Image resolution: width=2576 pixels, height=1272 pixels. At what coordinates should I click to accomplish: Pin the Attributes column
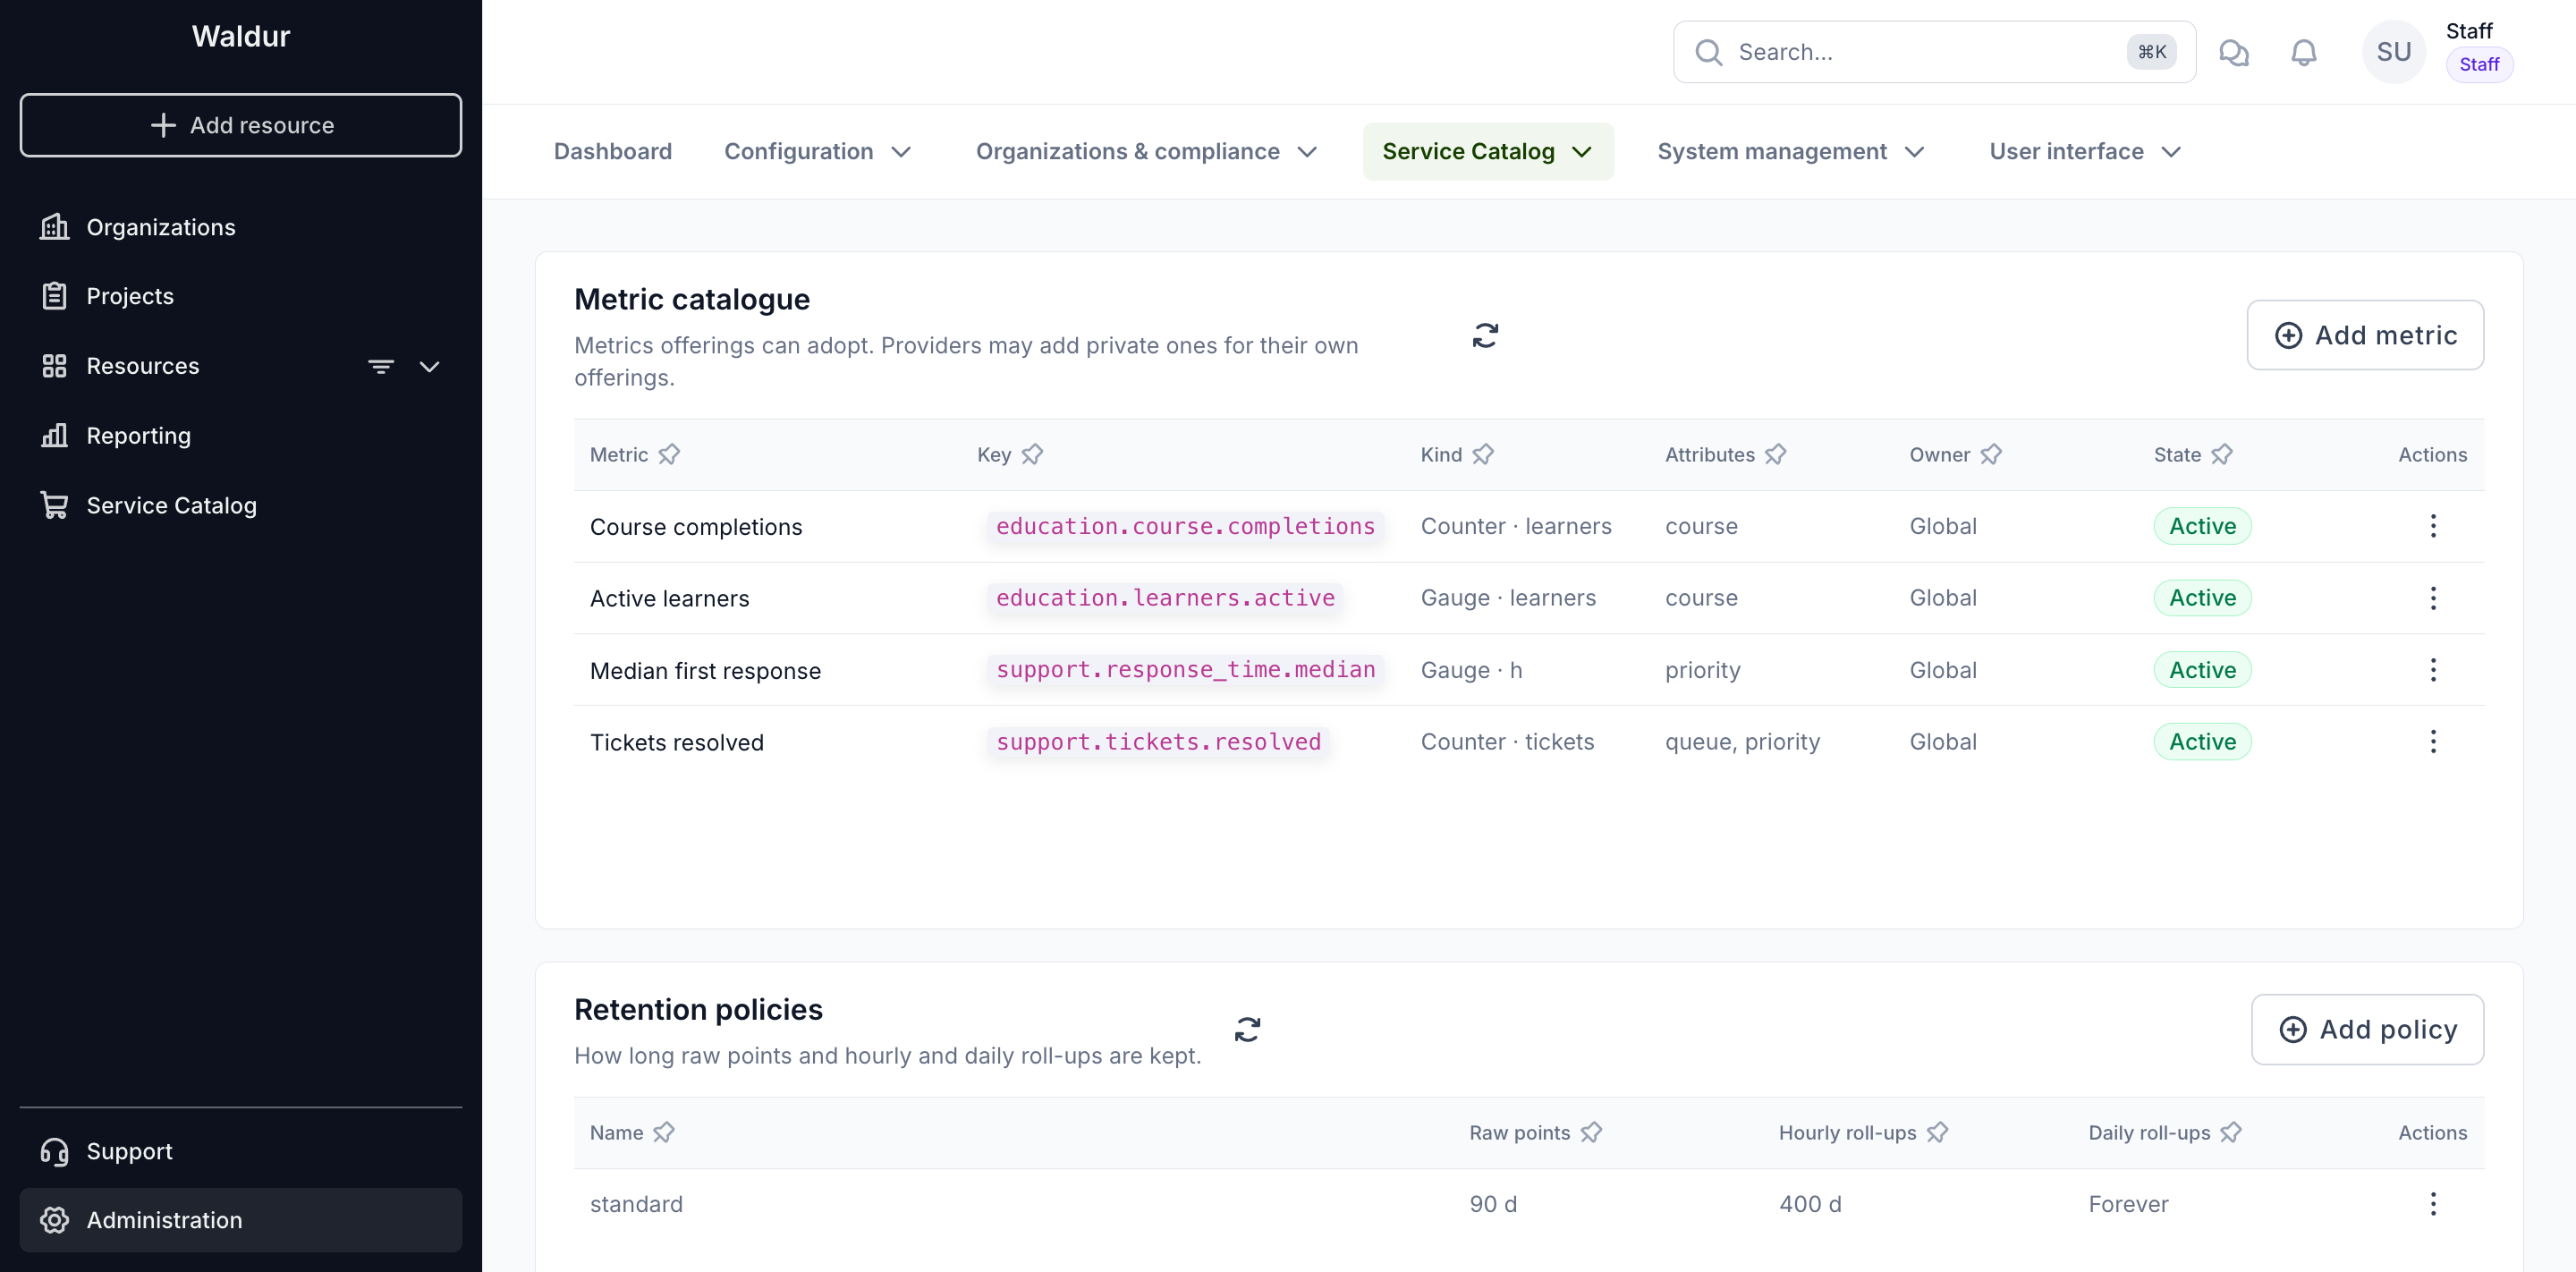(1775, 455)
